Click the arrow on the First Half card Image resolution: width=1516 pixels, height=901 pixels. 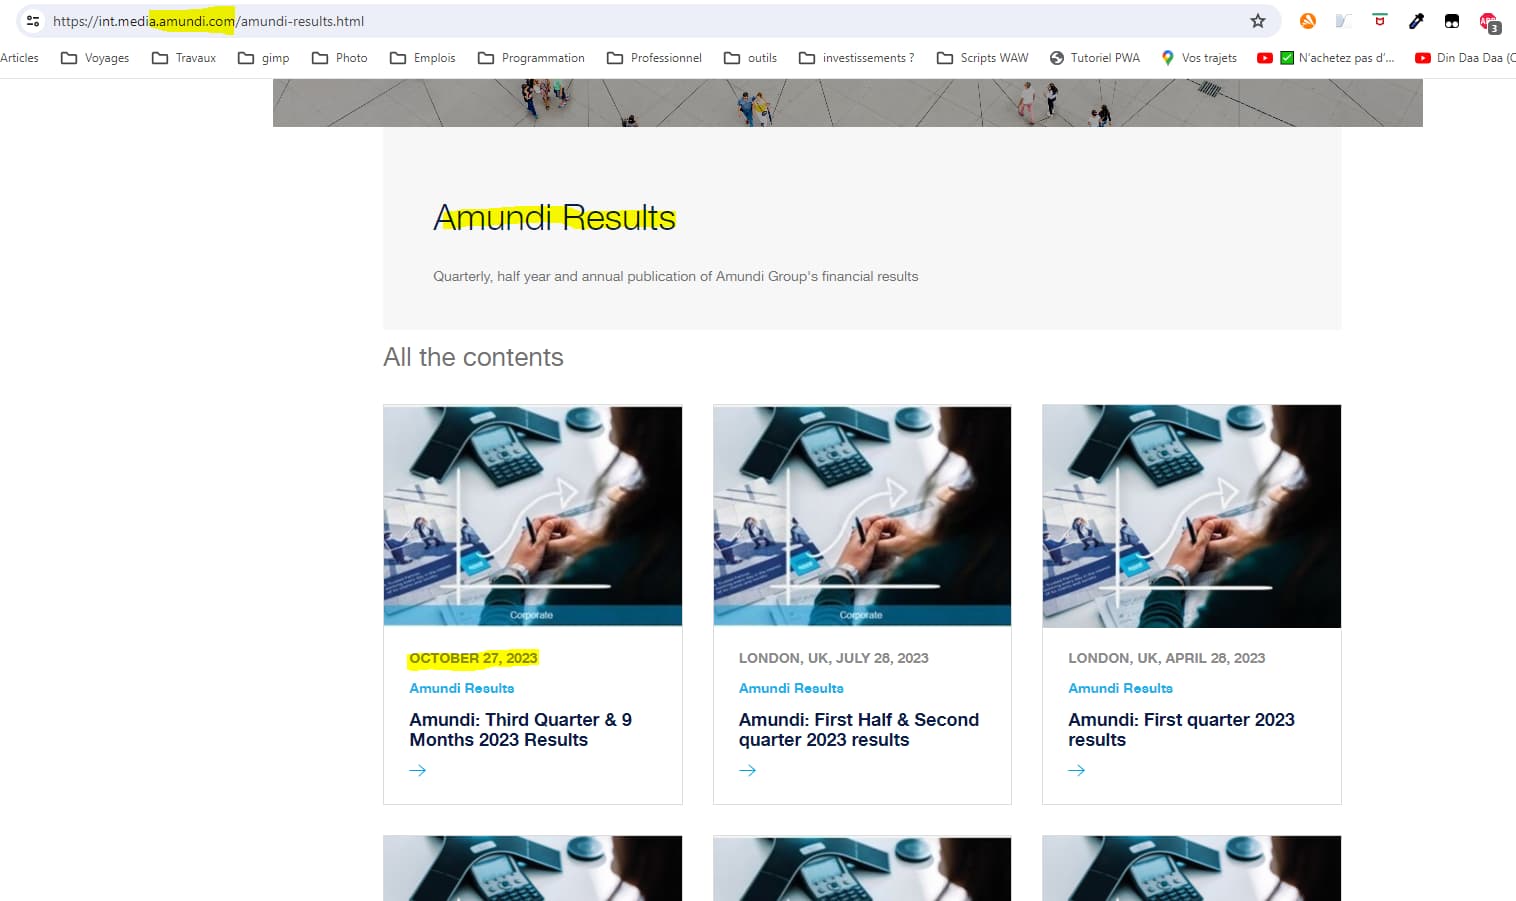[747, 770]
